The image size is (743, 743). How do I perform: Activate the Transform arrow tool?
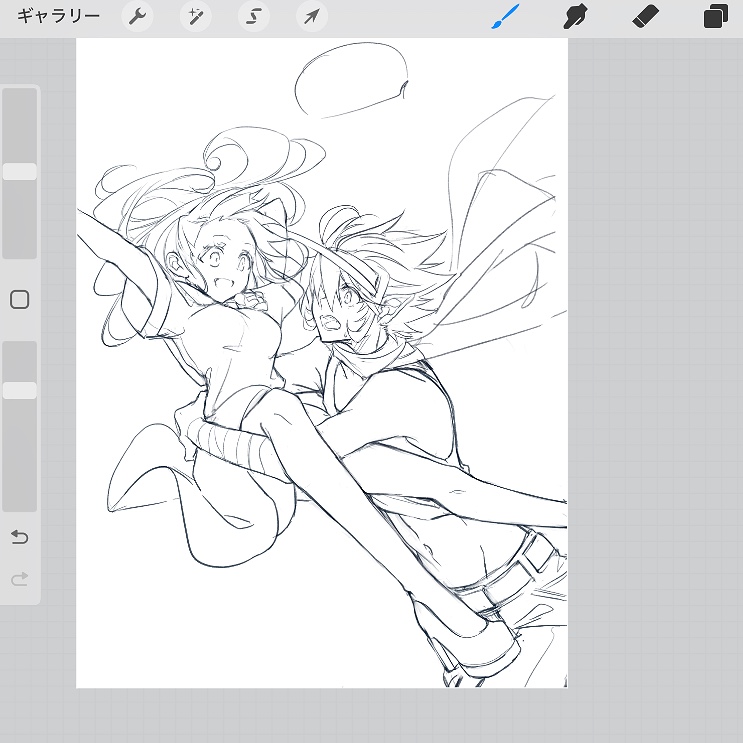click(x=312, y=17)
